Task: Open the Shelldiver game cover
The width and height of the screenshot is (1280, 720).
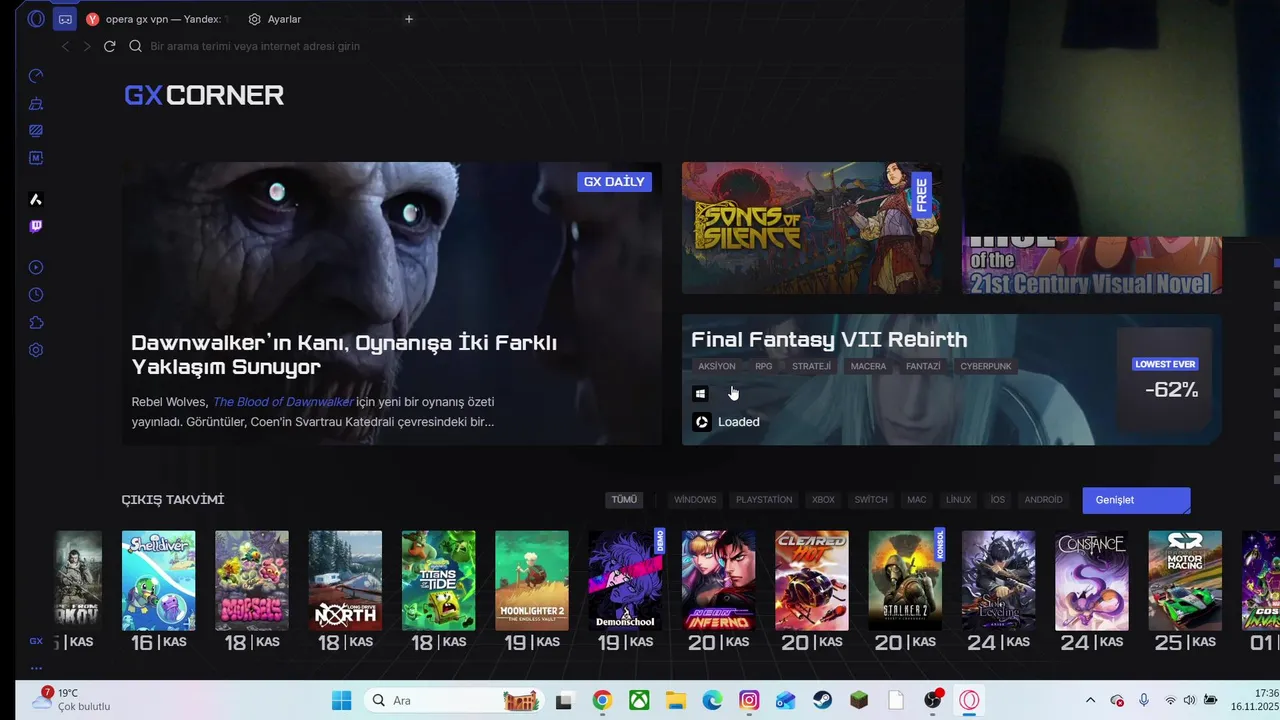Action: (x=158, y=581)
